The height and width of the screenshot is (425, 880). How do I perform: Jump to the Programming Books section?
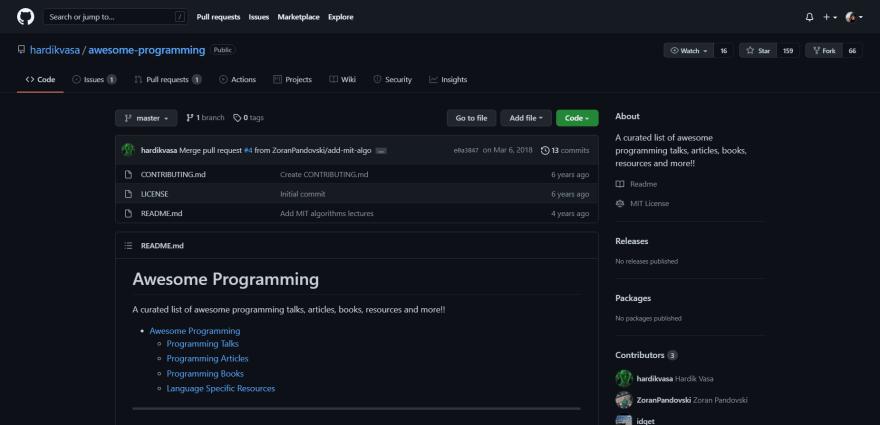point(205,373)
